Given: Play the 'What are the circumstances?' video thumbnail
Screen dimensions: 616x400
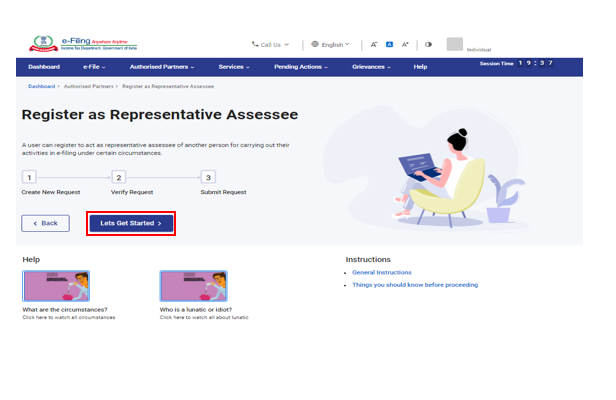Looking at the screenshot, I should (x=56, y=286).
